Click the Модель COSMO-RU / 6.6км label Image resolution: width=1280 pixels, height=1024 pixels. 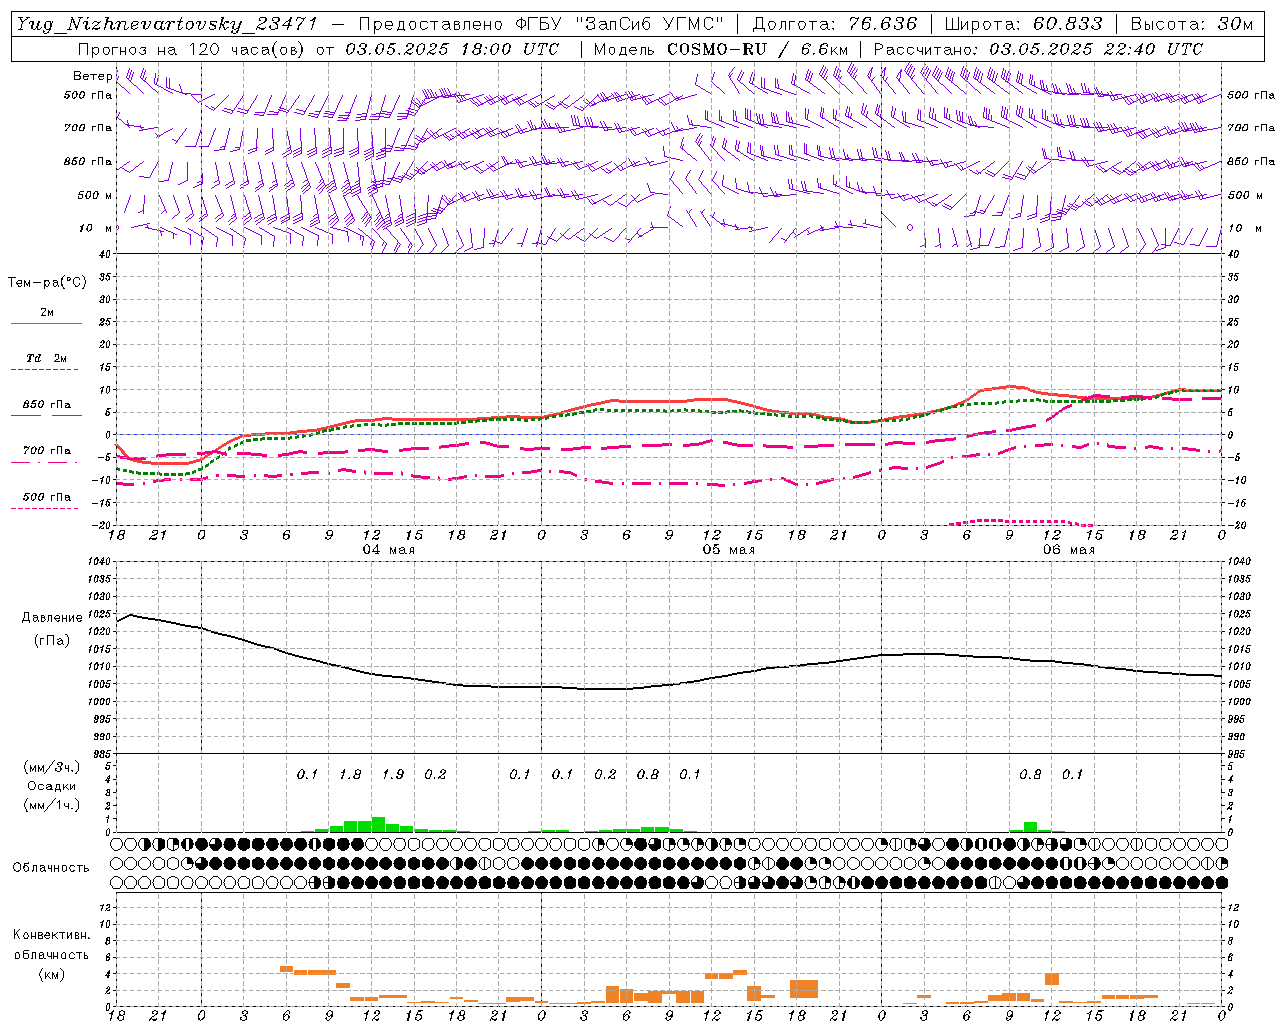pyautogui.click(x=721, y=49)
